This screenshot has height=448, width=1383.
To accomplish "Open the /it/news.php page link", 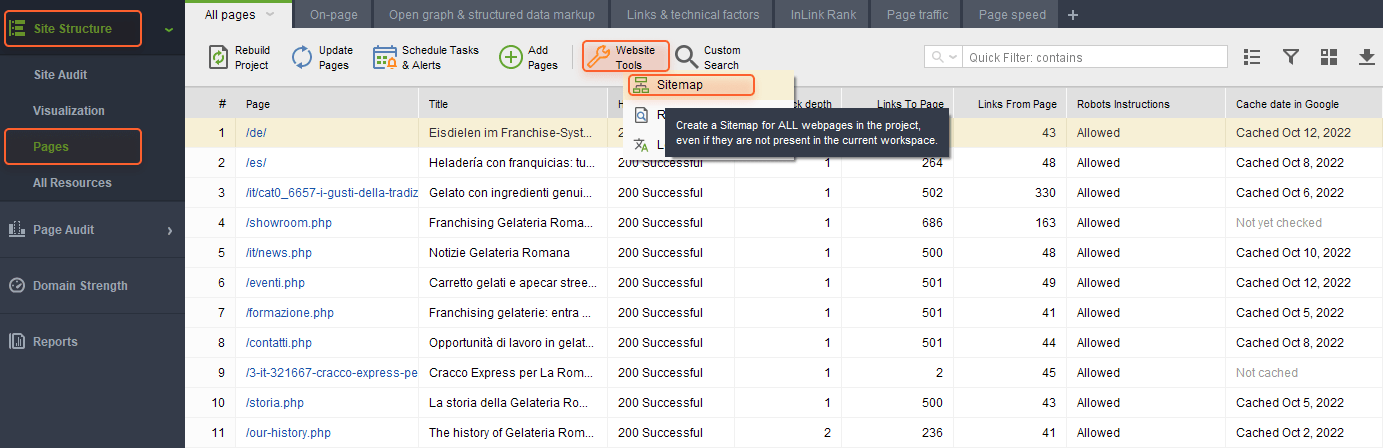I will click(279, 253).
